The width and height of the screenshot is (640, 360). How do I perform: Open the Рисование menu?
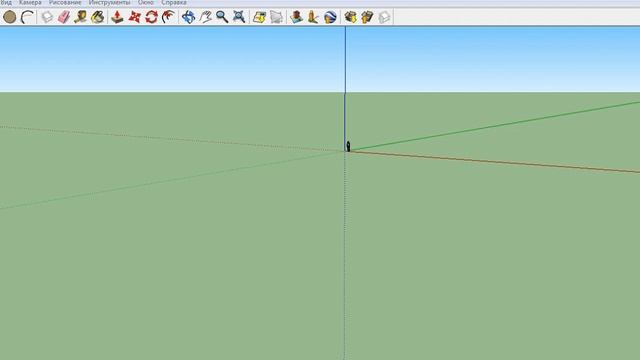[65, 2]
